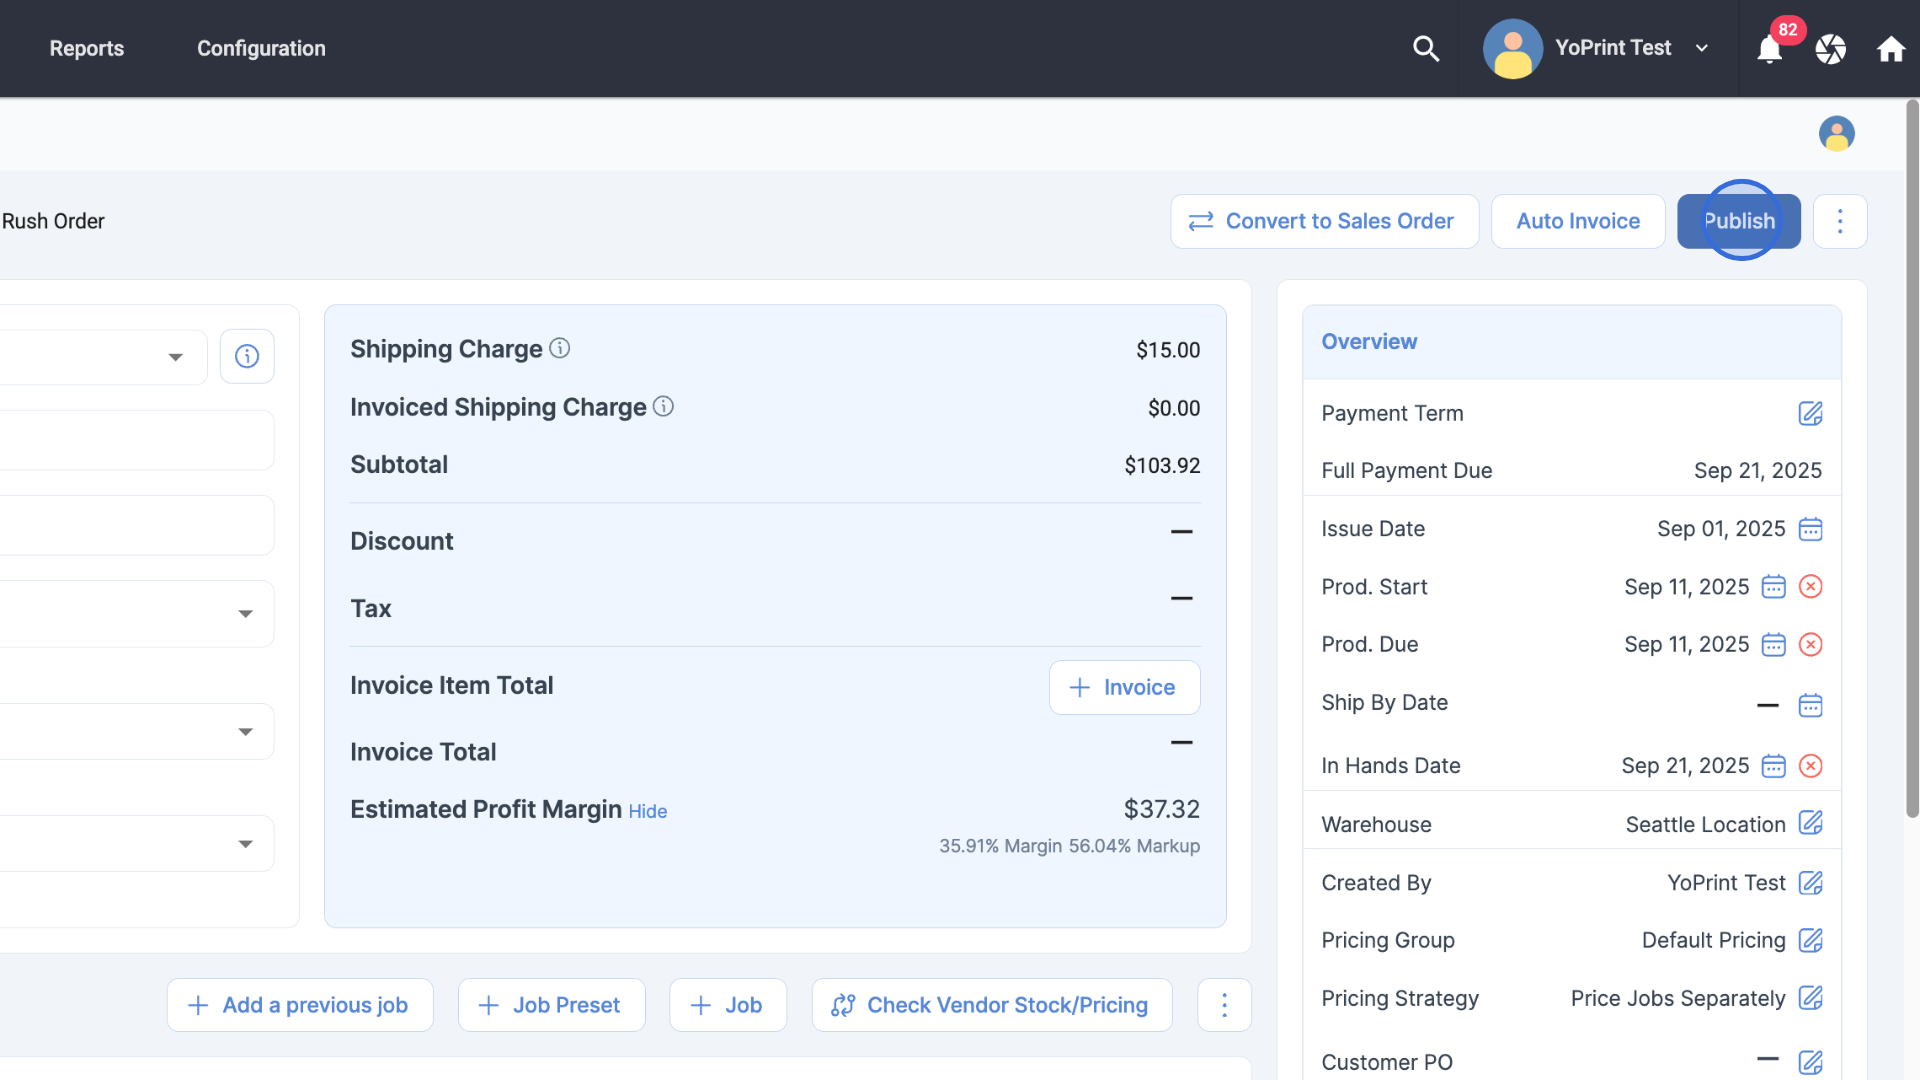Show Shipping Charge info tooltip
1920x1080 pixels.
pos(560,348)
